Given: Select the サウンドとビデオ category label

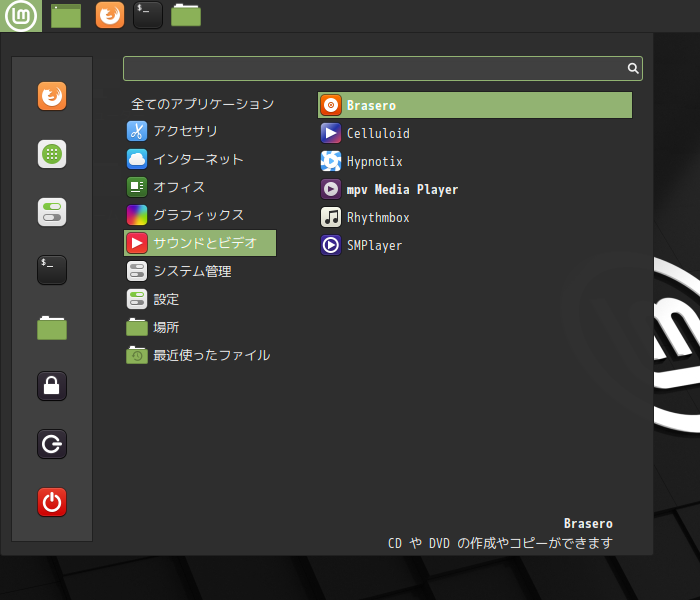Looking at the screenshot, I should [x=205, y=243].
